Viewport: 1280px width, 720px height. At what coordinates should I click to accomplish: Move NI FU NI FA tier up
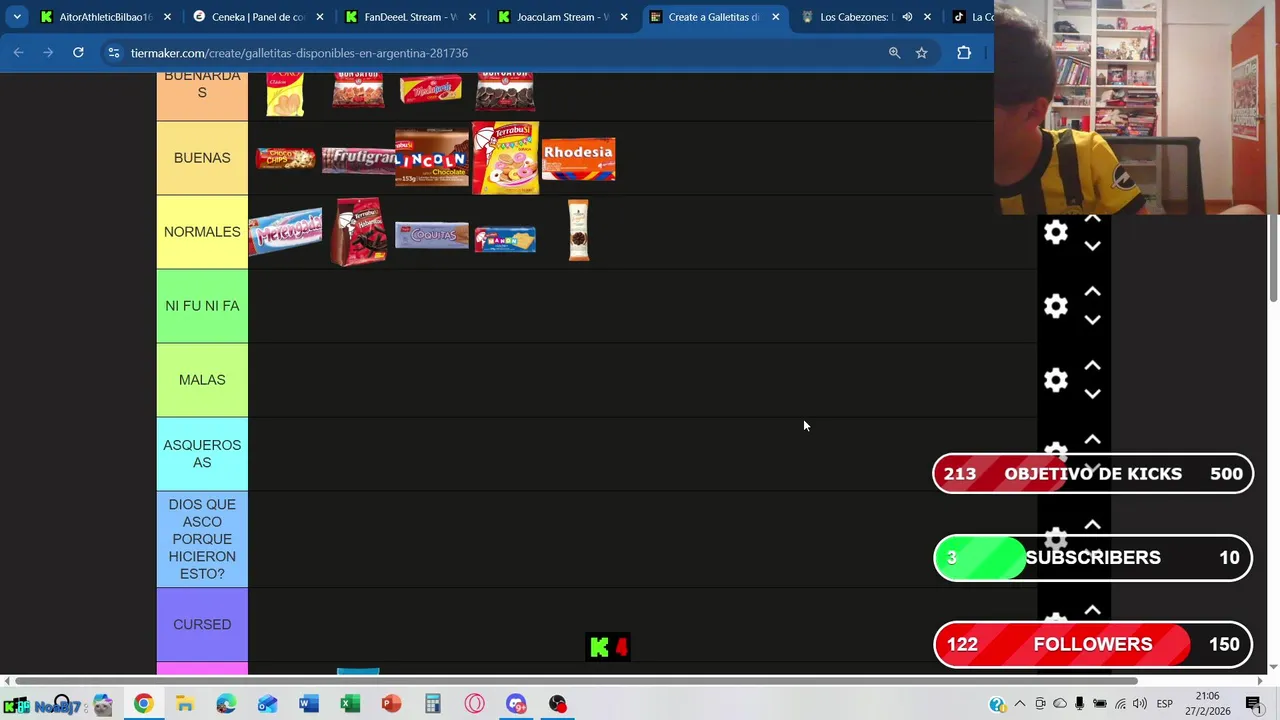[x=1093, y=292]
